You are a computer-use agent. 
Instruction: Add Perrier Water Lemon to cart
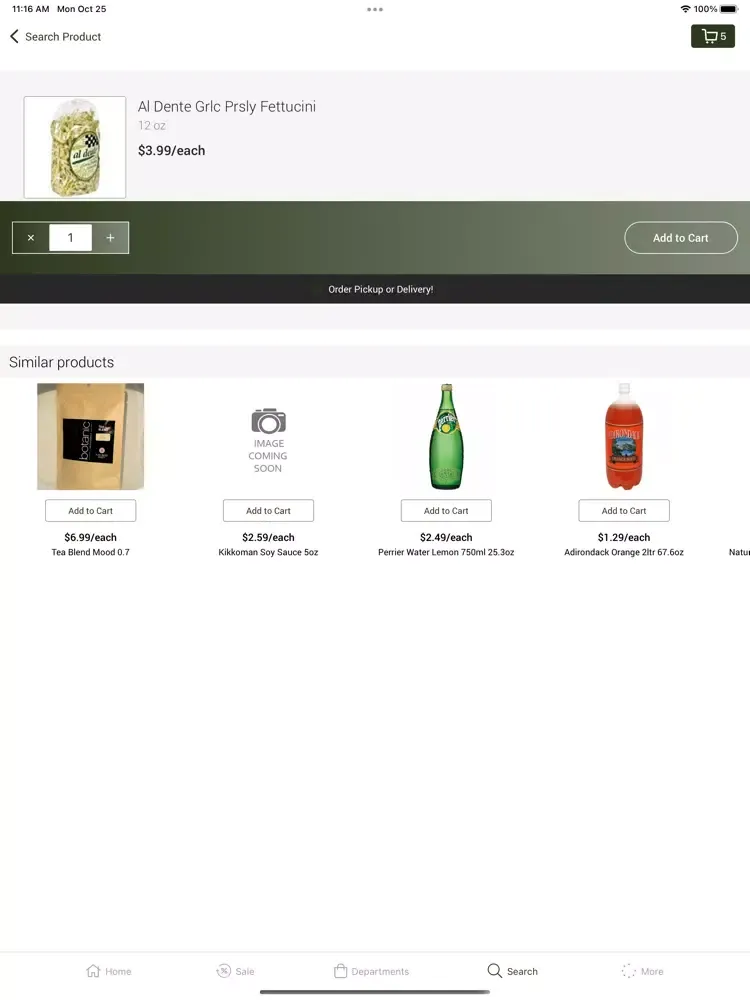[446, 511]
